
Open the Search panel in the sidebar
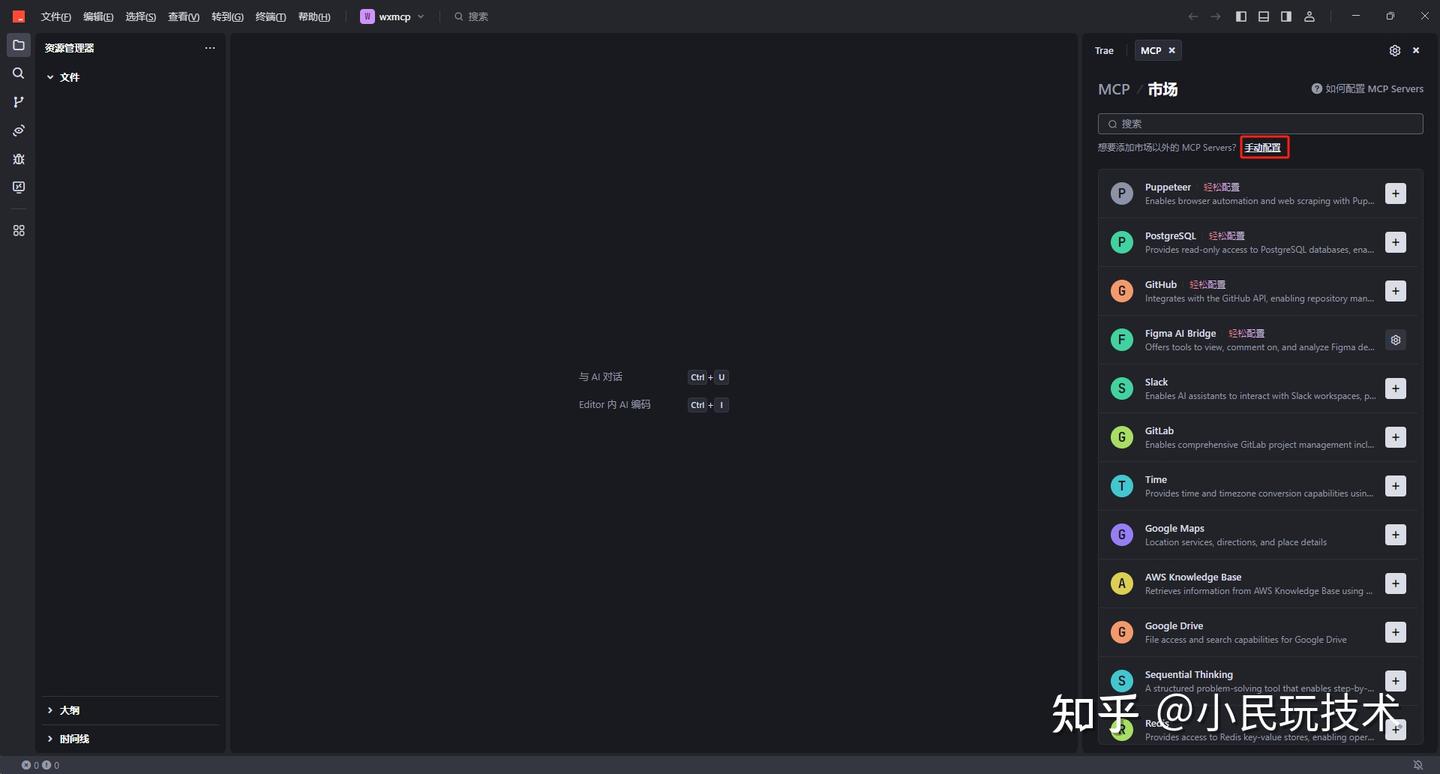17,73
